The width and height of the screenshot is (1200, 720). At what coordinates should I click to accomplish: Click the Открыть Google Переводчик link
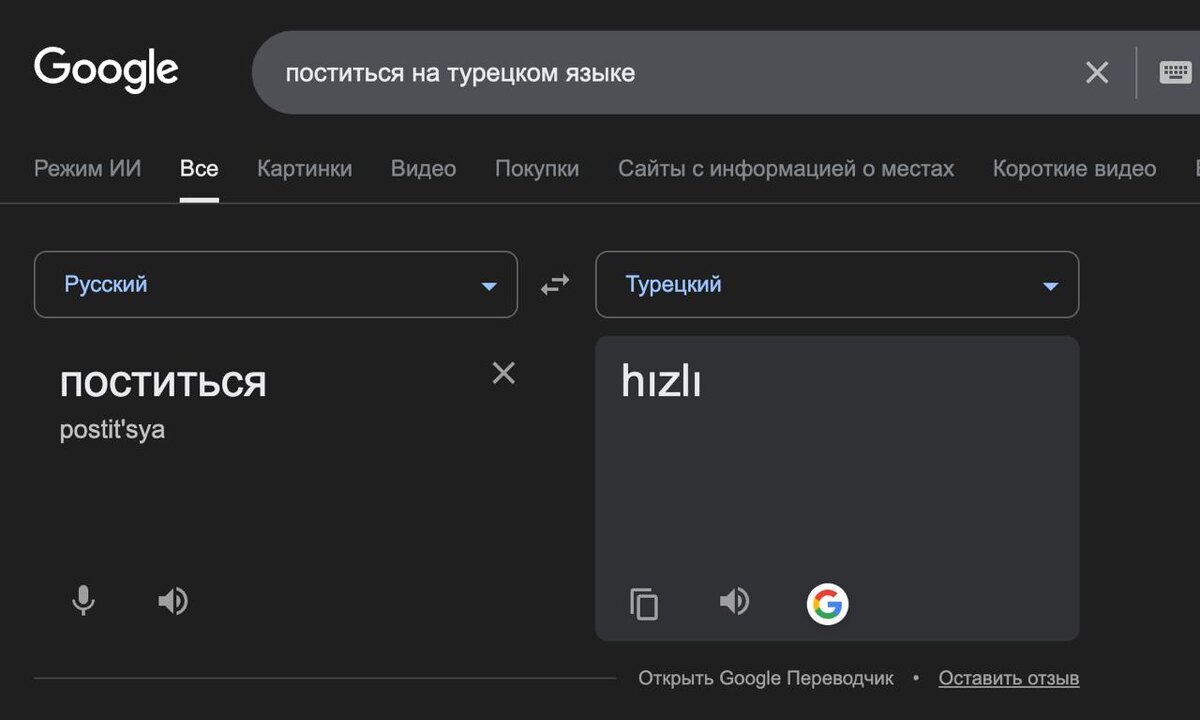[766, 678]
